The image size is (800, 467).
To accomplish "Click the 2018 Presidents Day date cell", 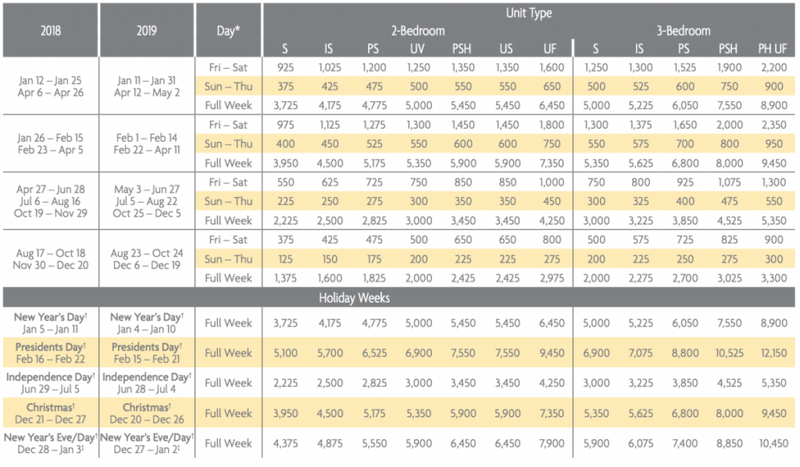I will coord(51,353).
